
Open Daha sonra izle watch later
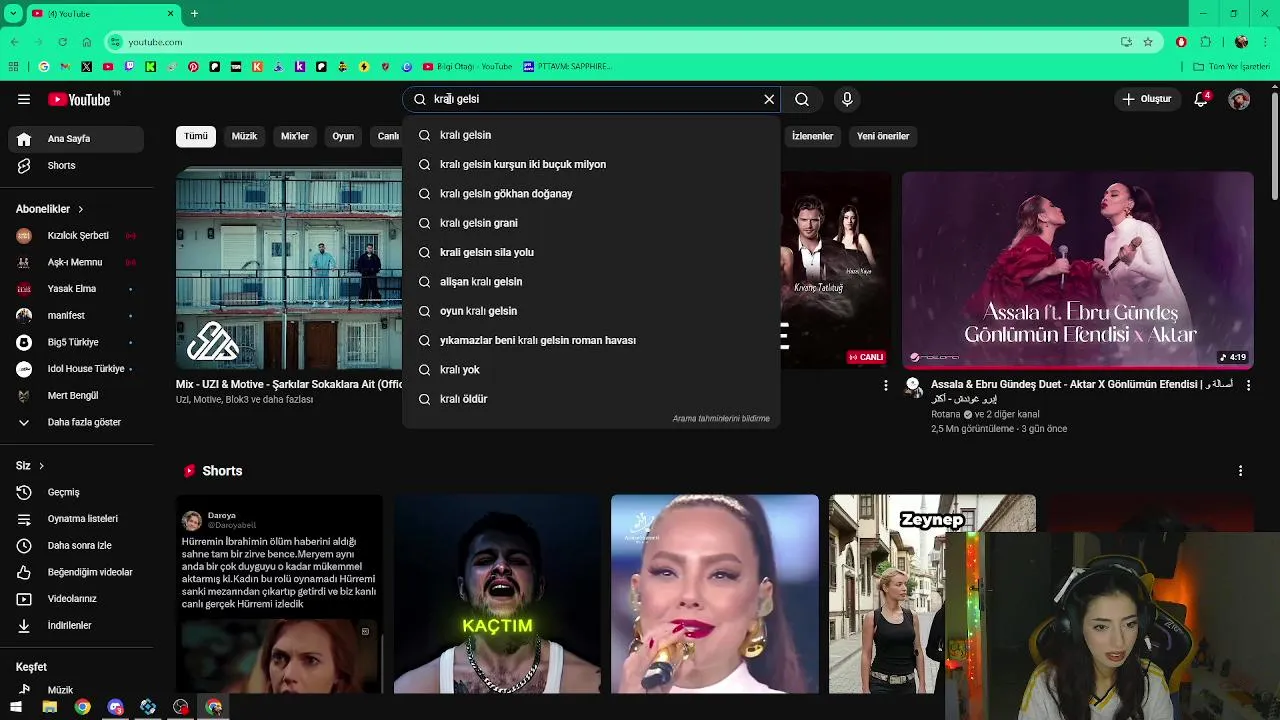point(76,545)
